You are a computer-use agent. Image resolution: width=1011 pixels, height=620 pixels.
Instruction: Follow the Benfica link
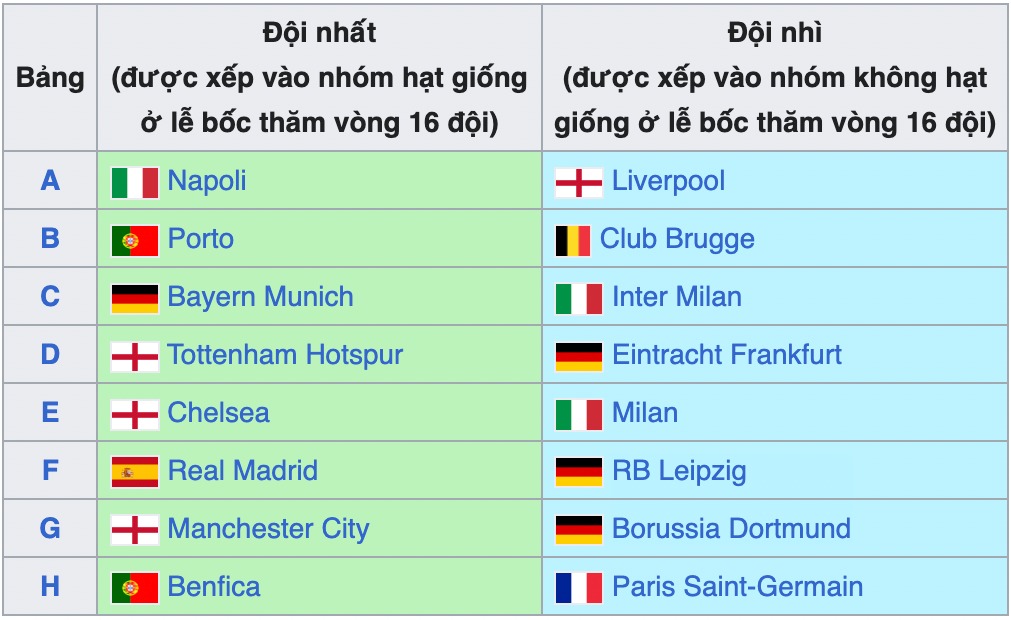[x=214, y=587]
